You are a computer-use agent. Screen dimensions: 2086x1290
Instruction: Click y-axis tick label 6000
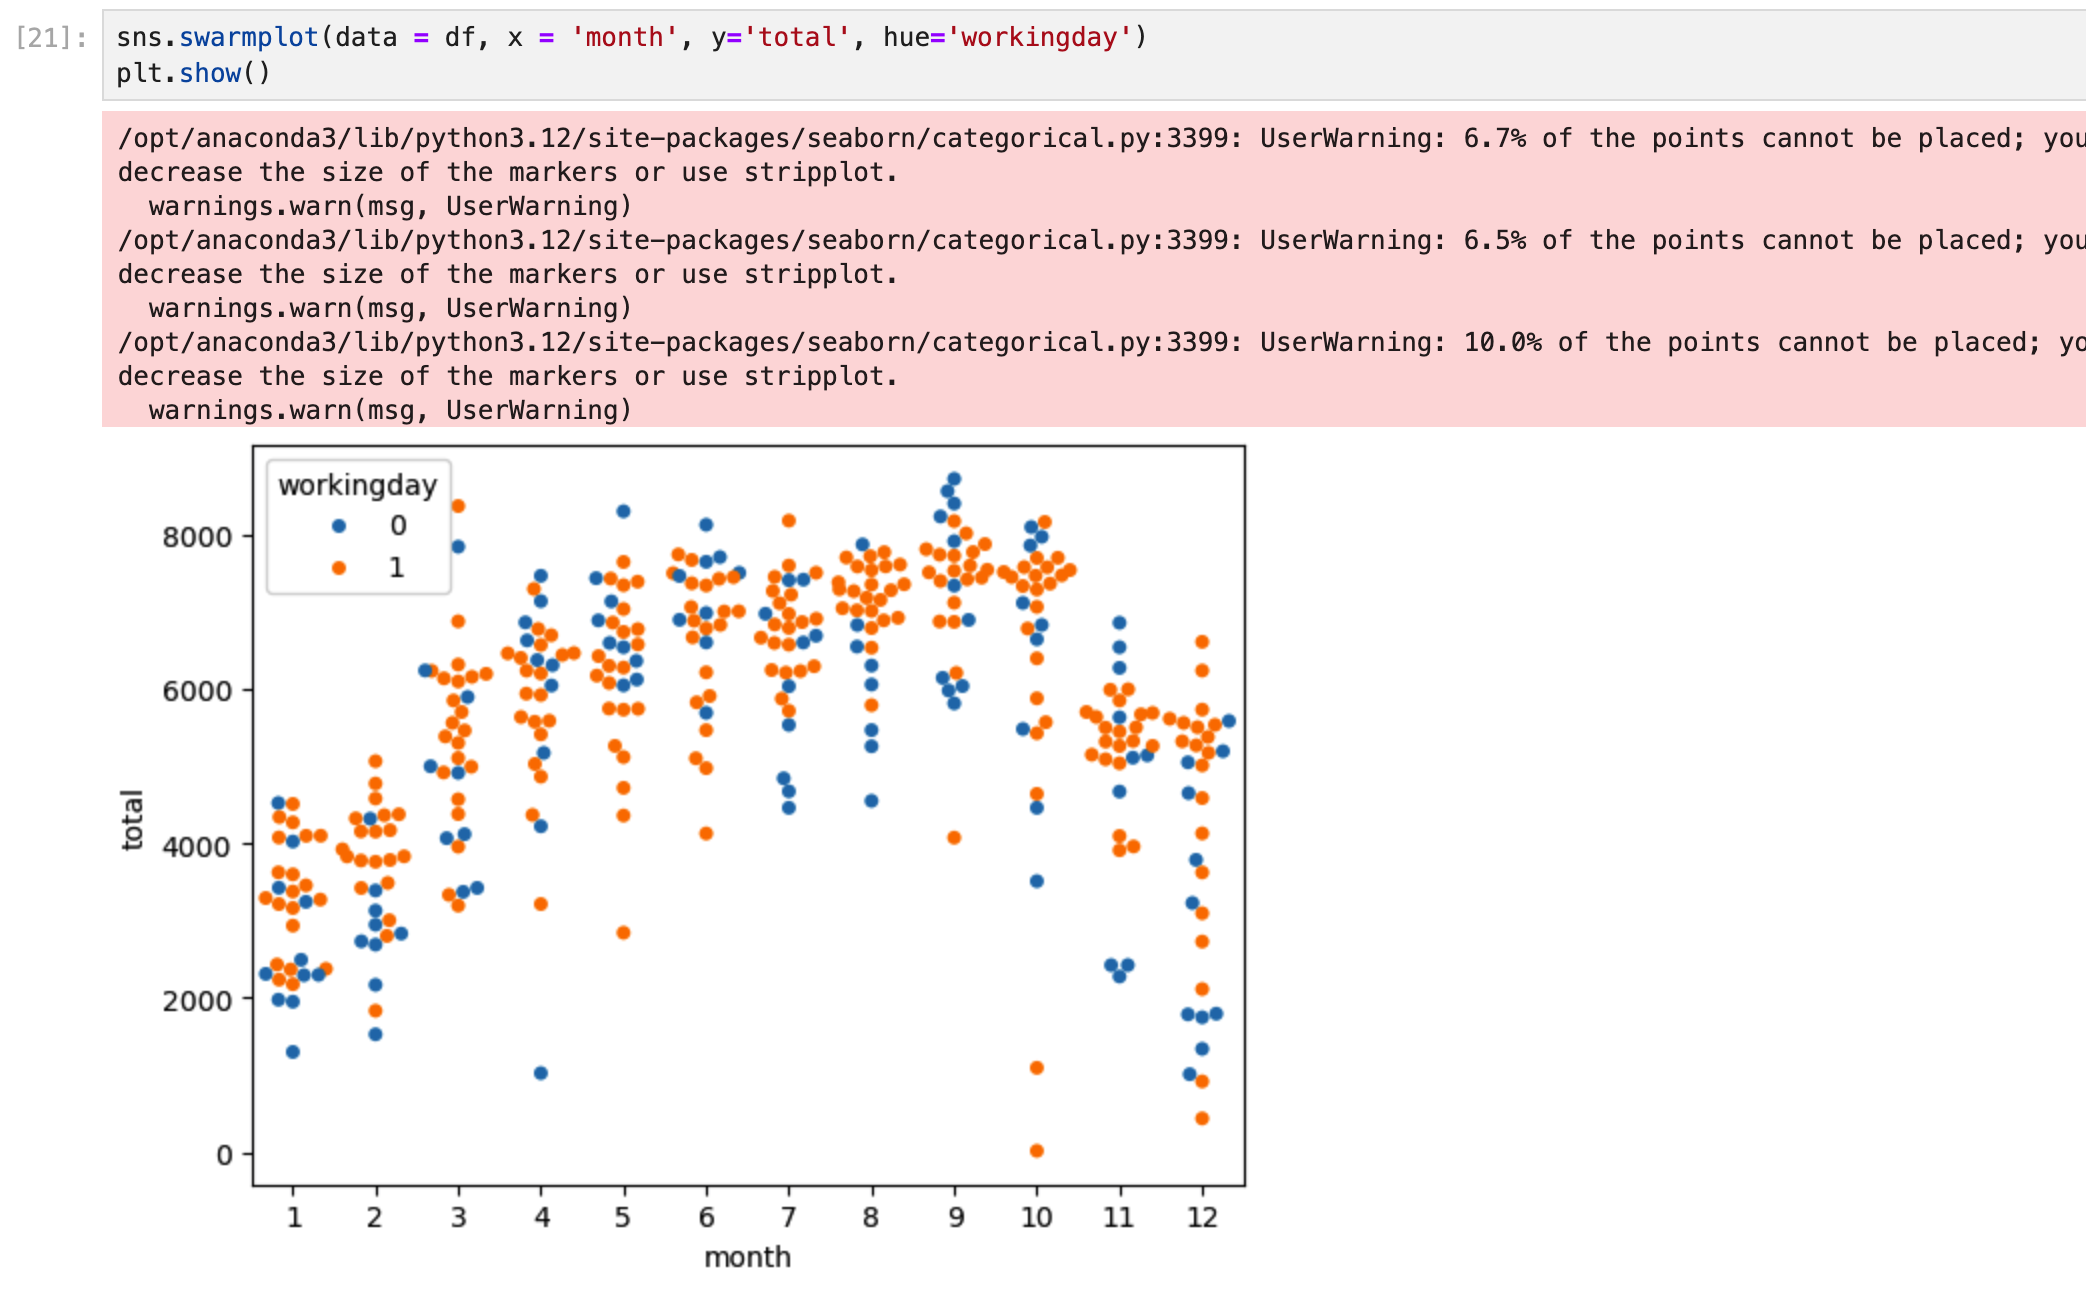(x=197, y=691)
